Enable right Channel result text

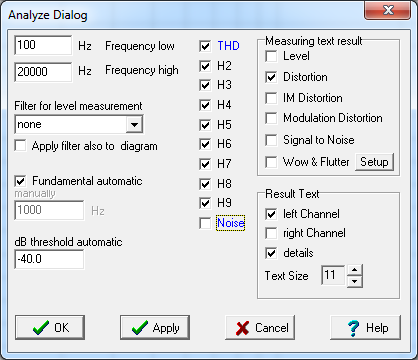point(271,233)
